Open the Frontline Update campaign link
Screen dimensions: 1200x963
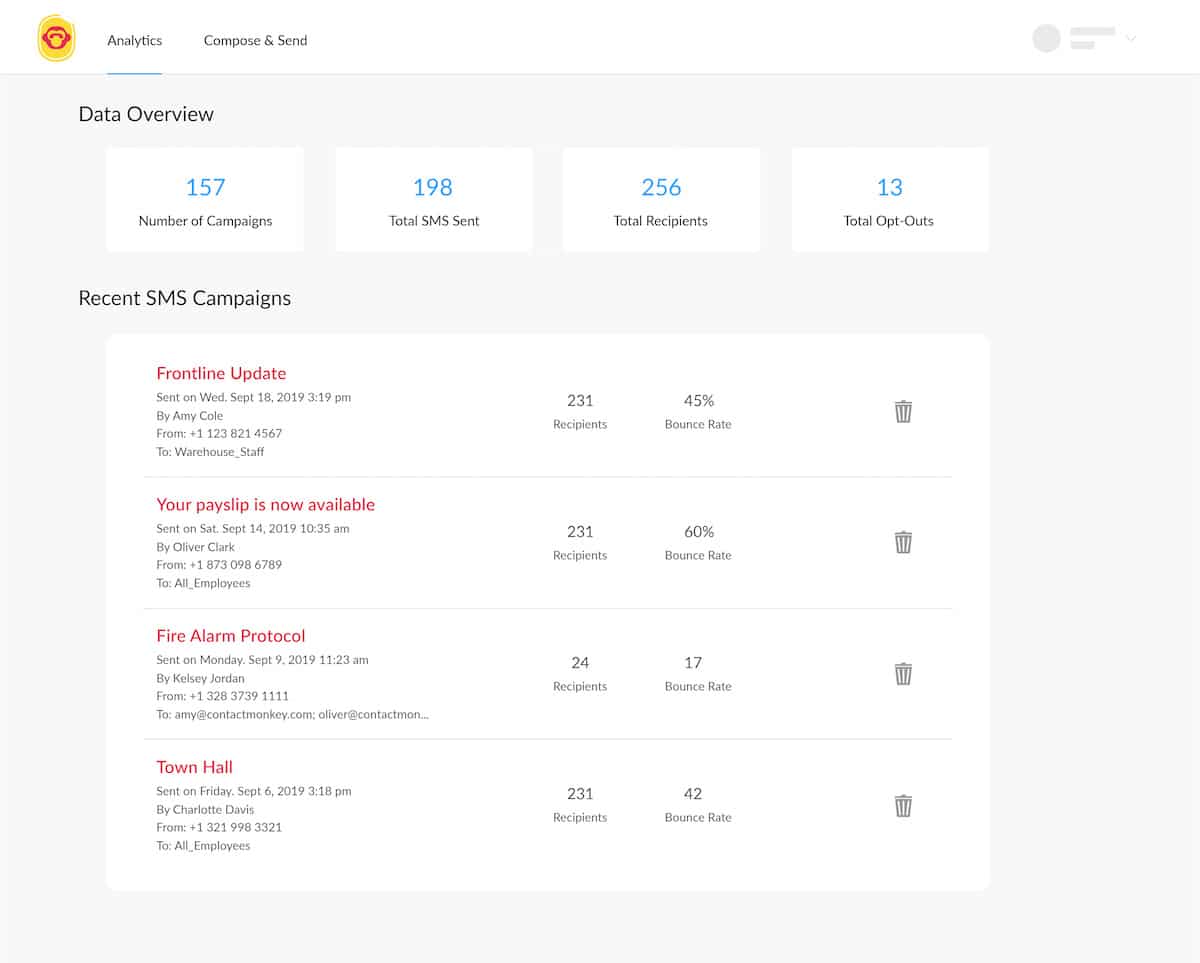pos(221,373)
